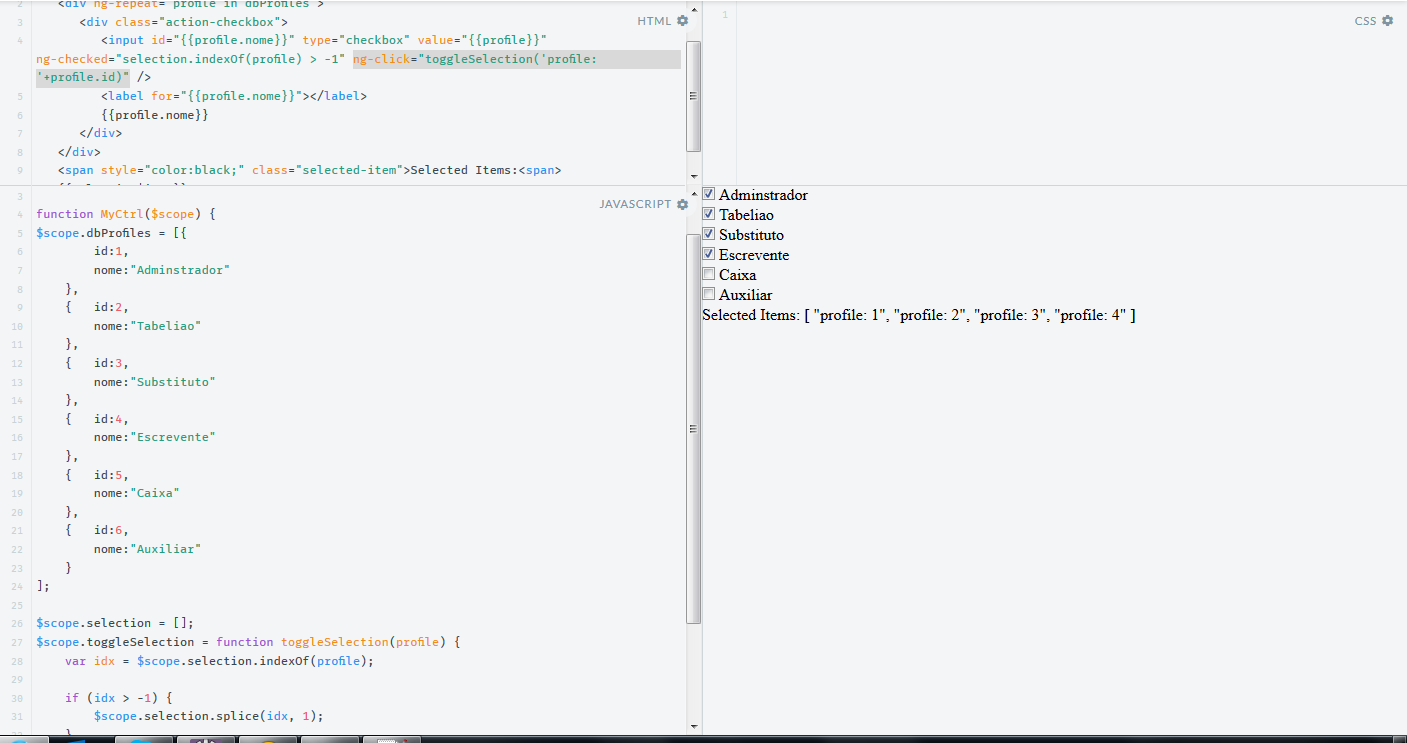Click the 'Caixa' label in the result pane
Image resolution: width=1407 pixels, height=743 pixels.
coord(738,275)
